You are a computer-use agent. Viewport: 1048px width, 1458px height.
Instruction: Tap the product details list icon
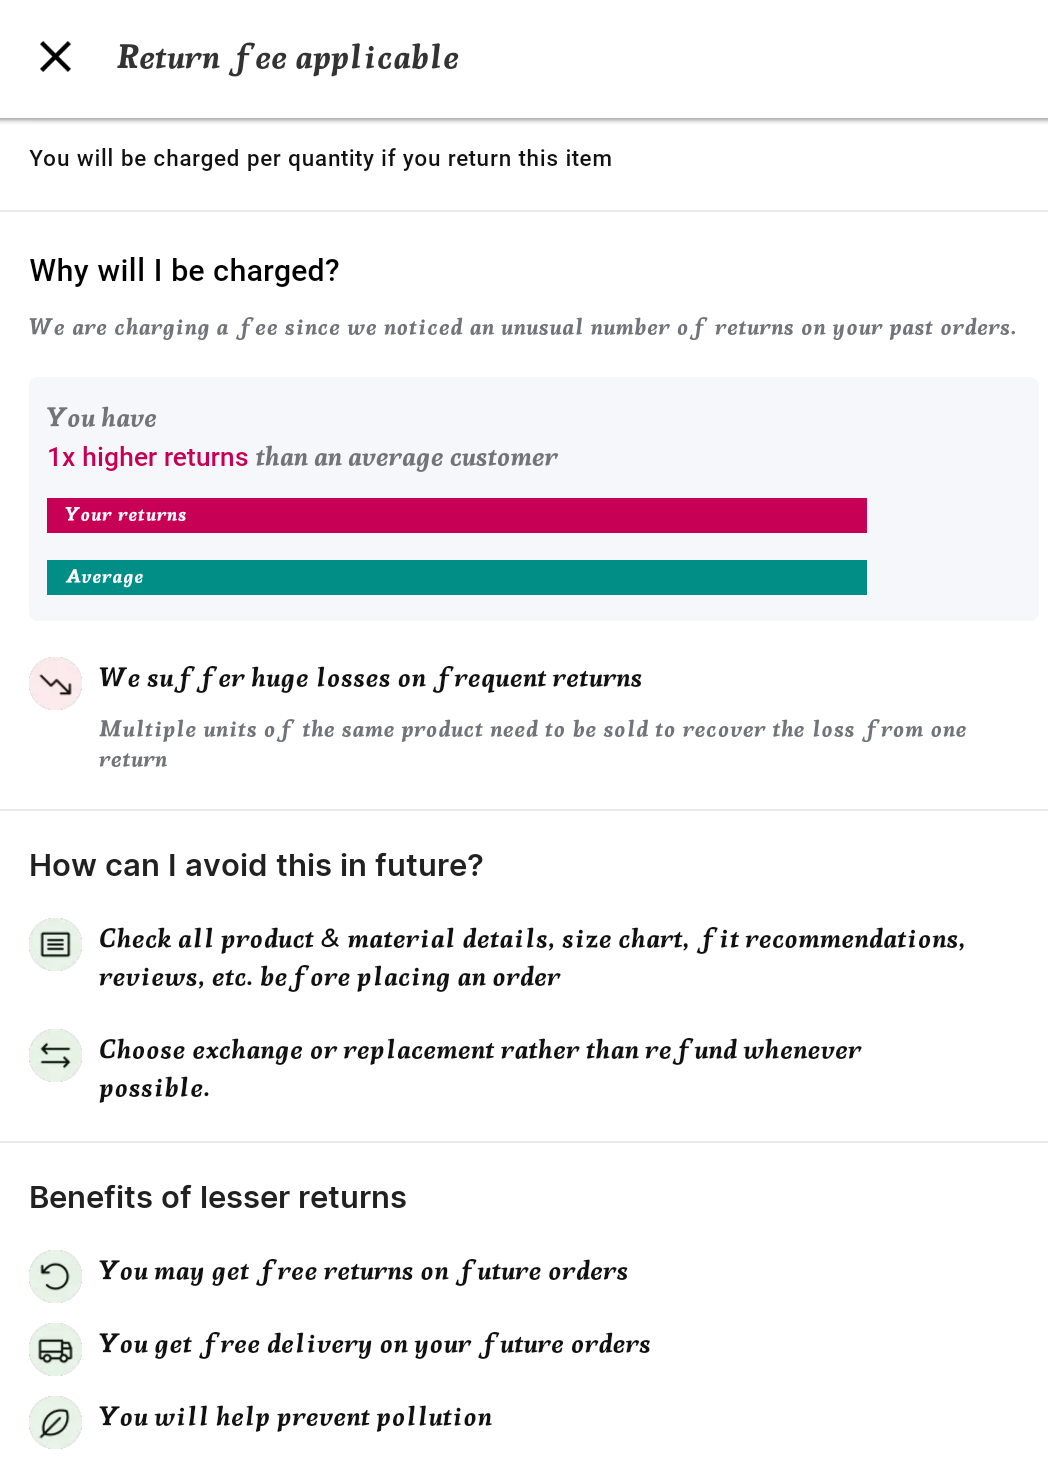pyautogui.click(x=55, y=944)
